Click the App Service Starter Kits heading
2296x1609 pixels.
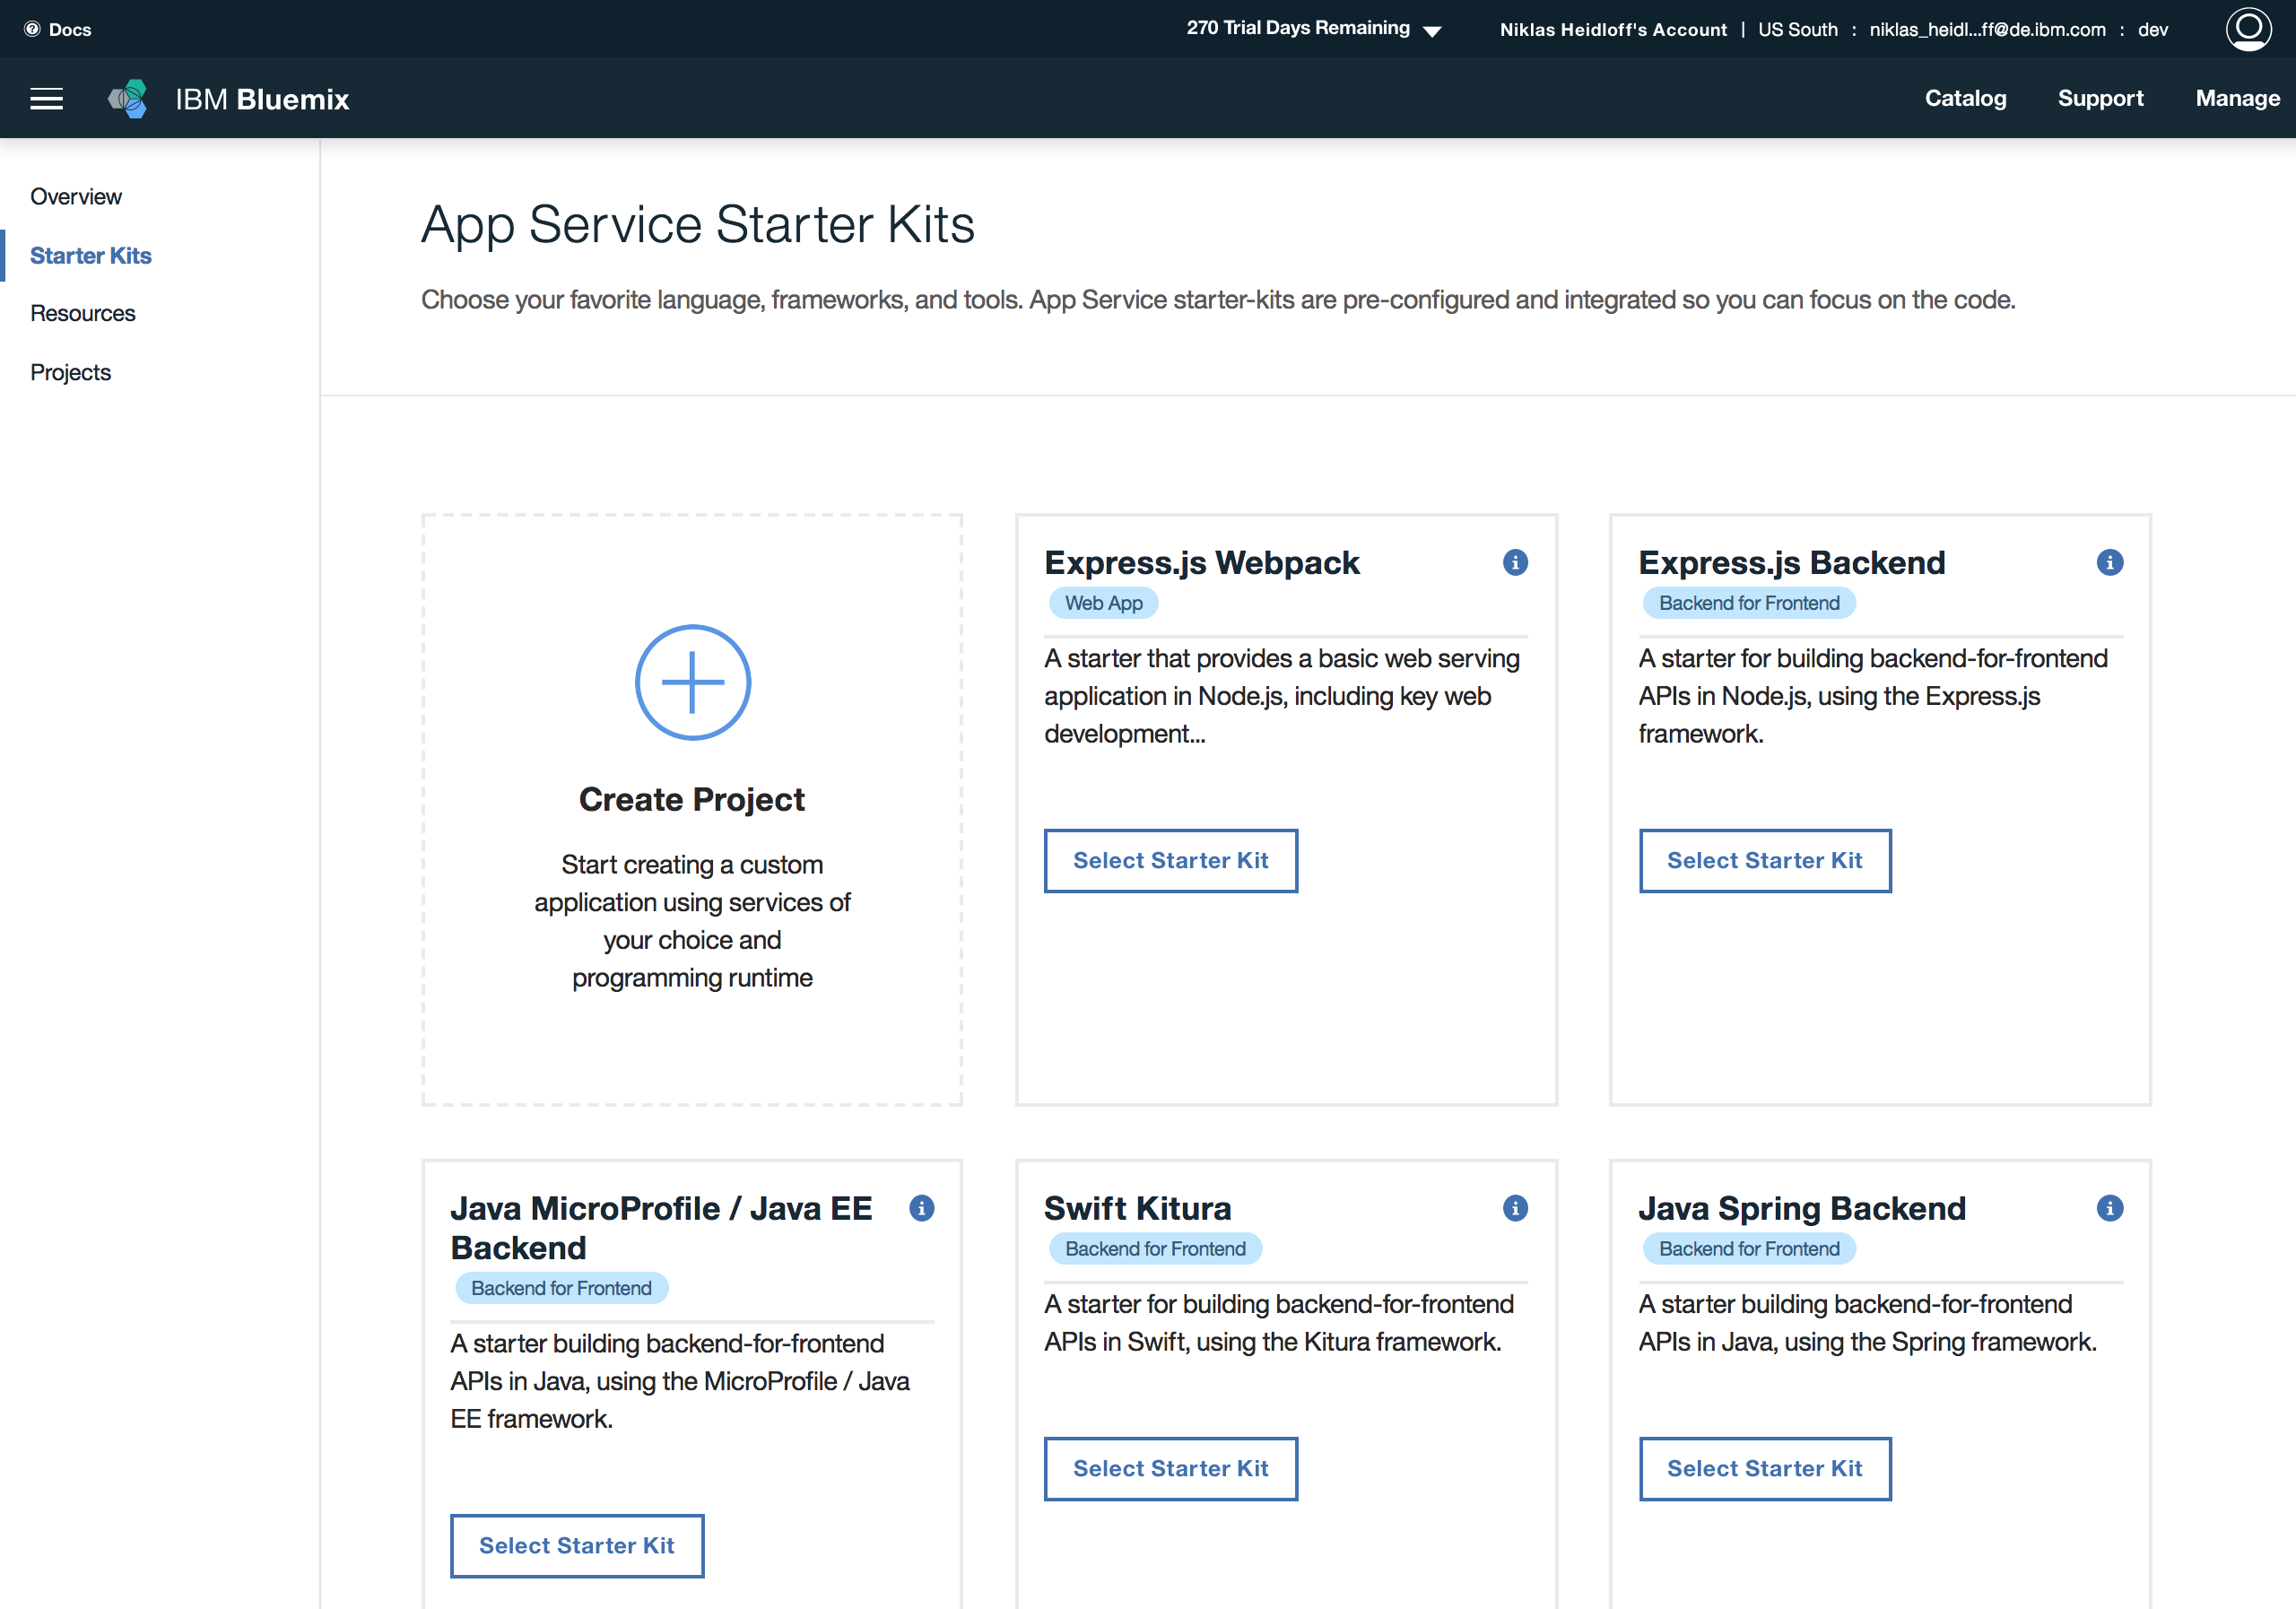tap(698, 224)
